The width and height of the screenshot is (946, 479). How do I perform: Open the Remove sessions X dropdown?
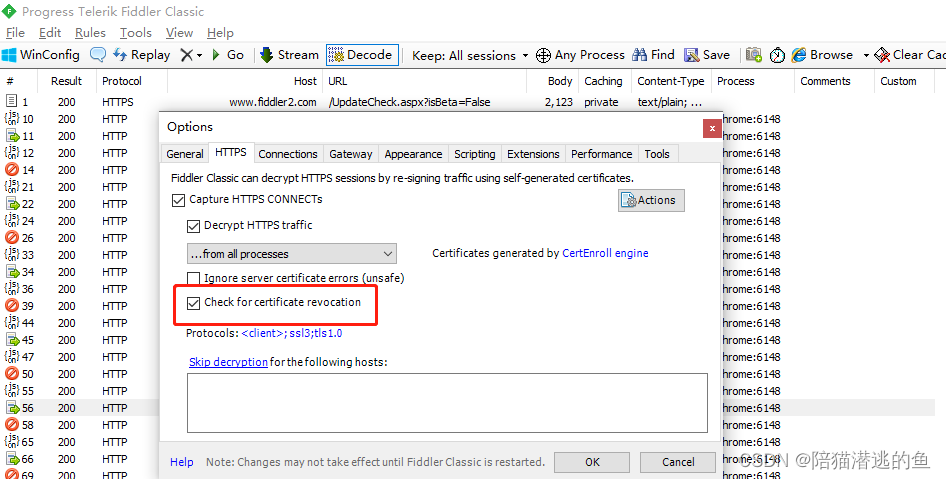coord(191,55)
